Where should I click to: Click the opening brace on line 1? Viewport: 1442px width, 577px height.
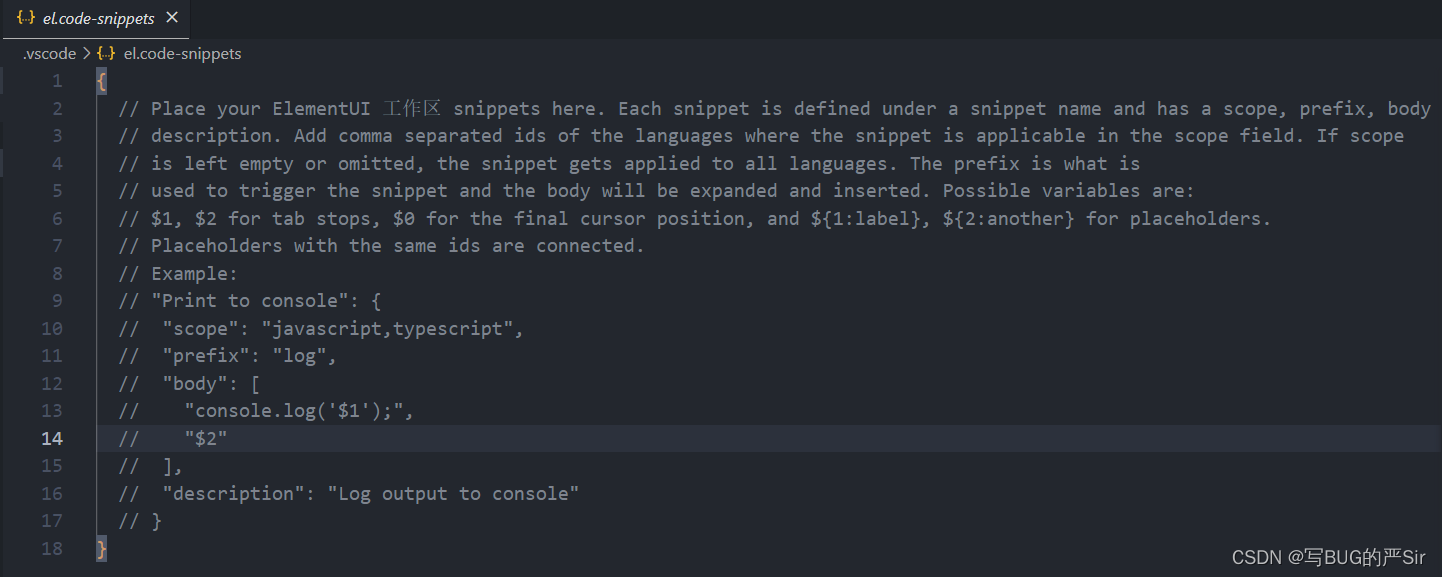(x=101, y=80)
